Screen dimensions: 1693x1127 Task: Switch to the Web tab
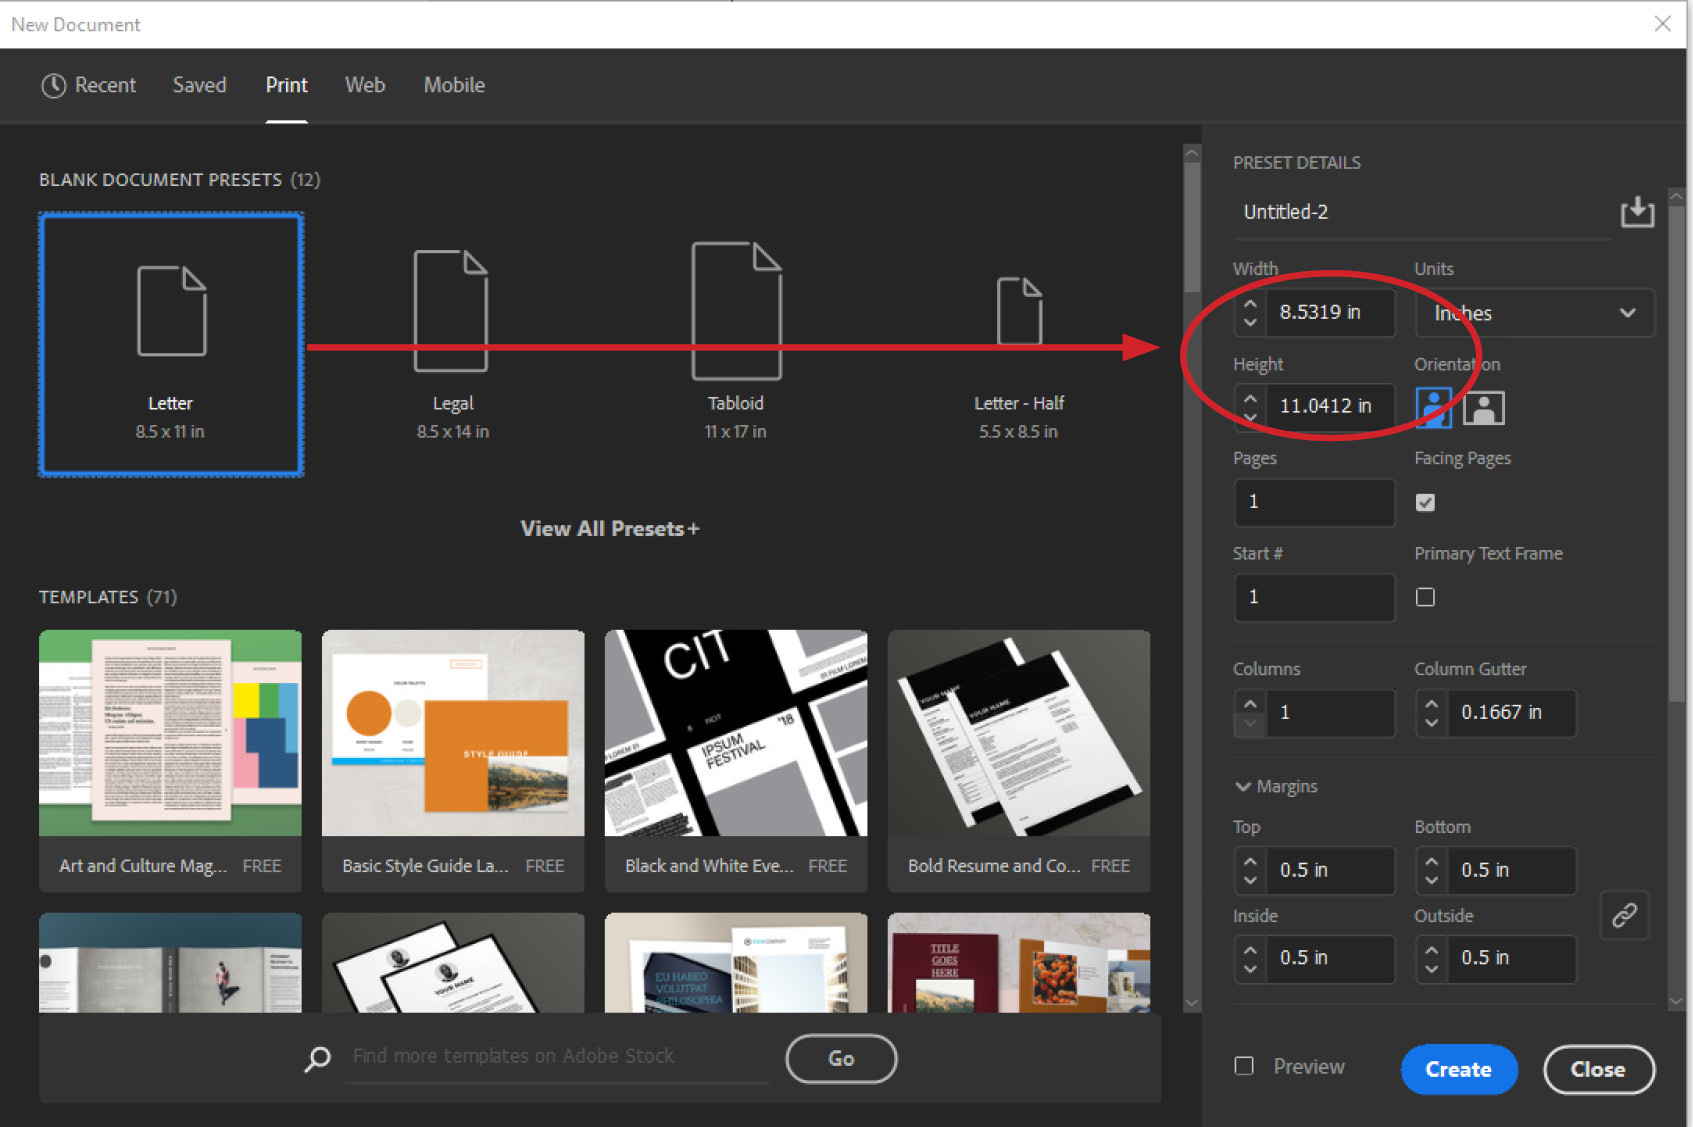click(364, 85)
